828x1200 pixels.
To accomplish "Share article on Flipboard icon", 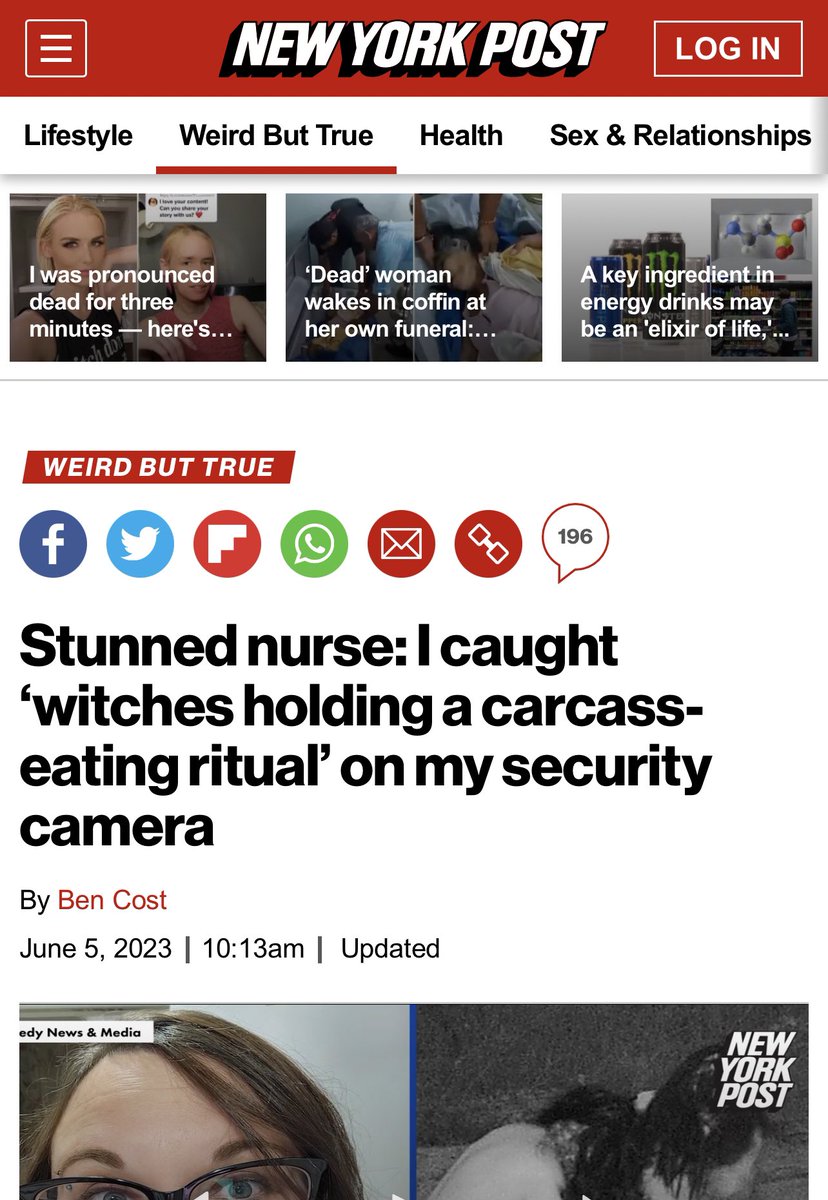I will point(227,544).
